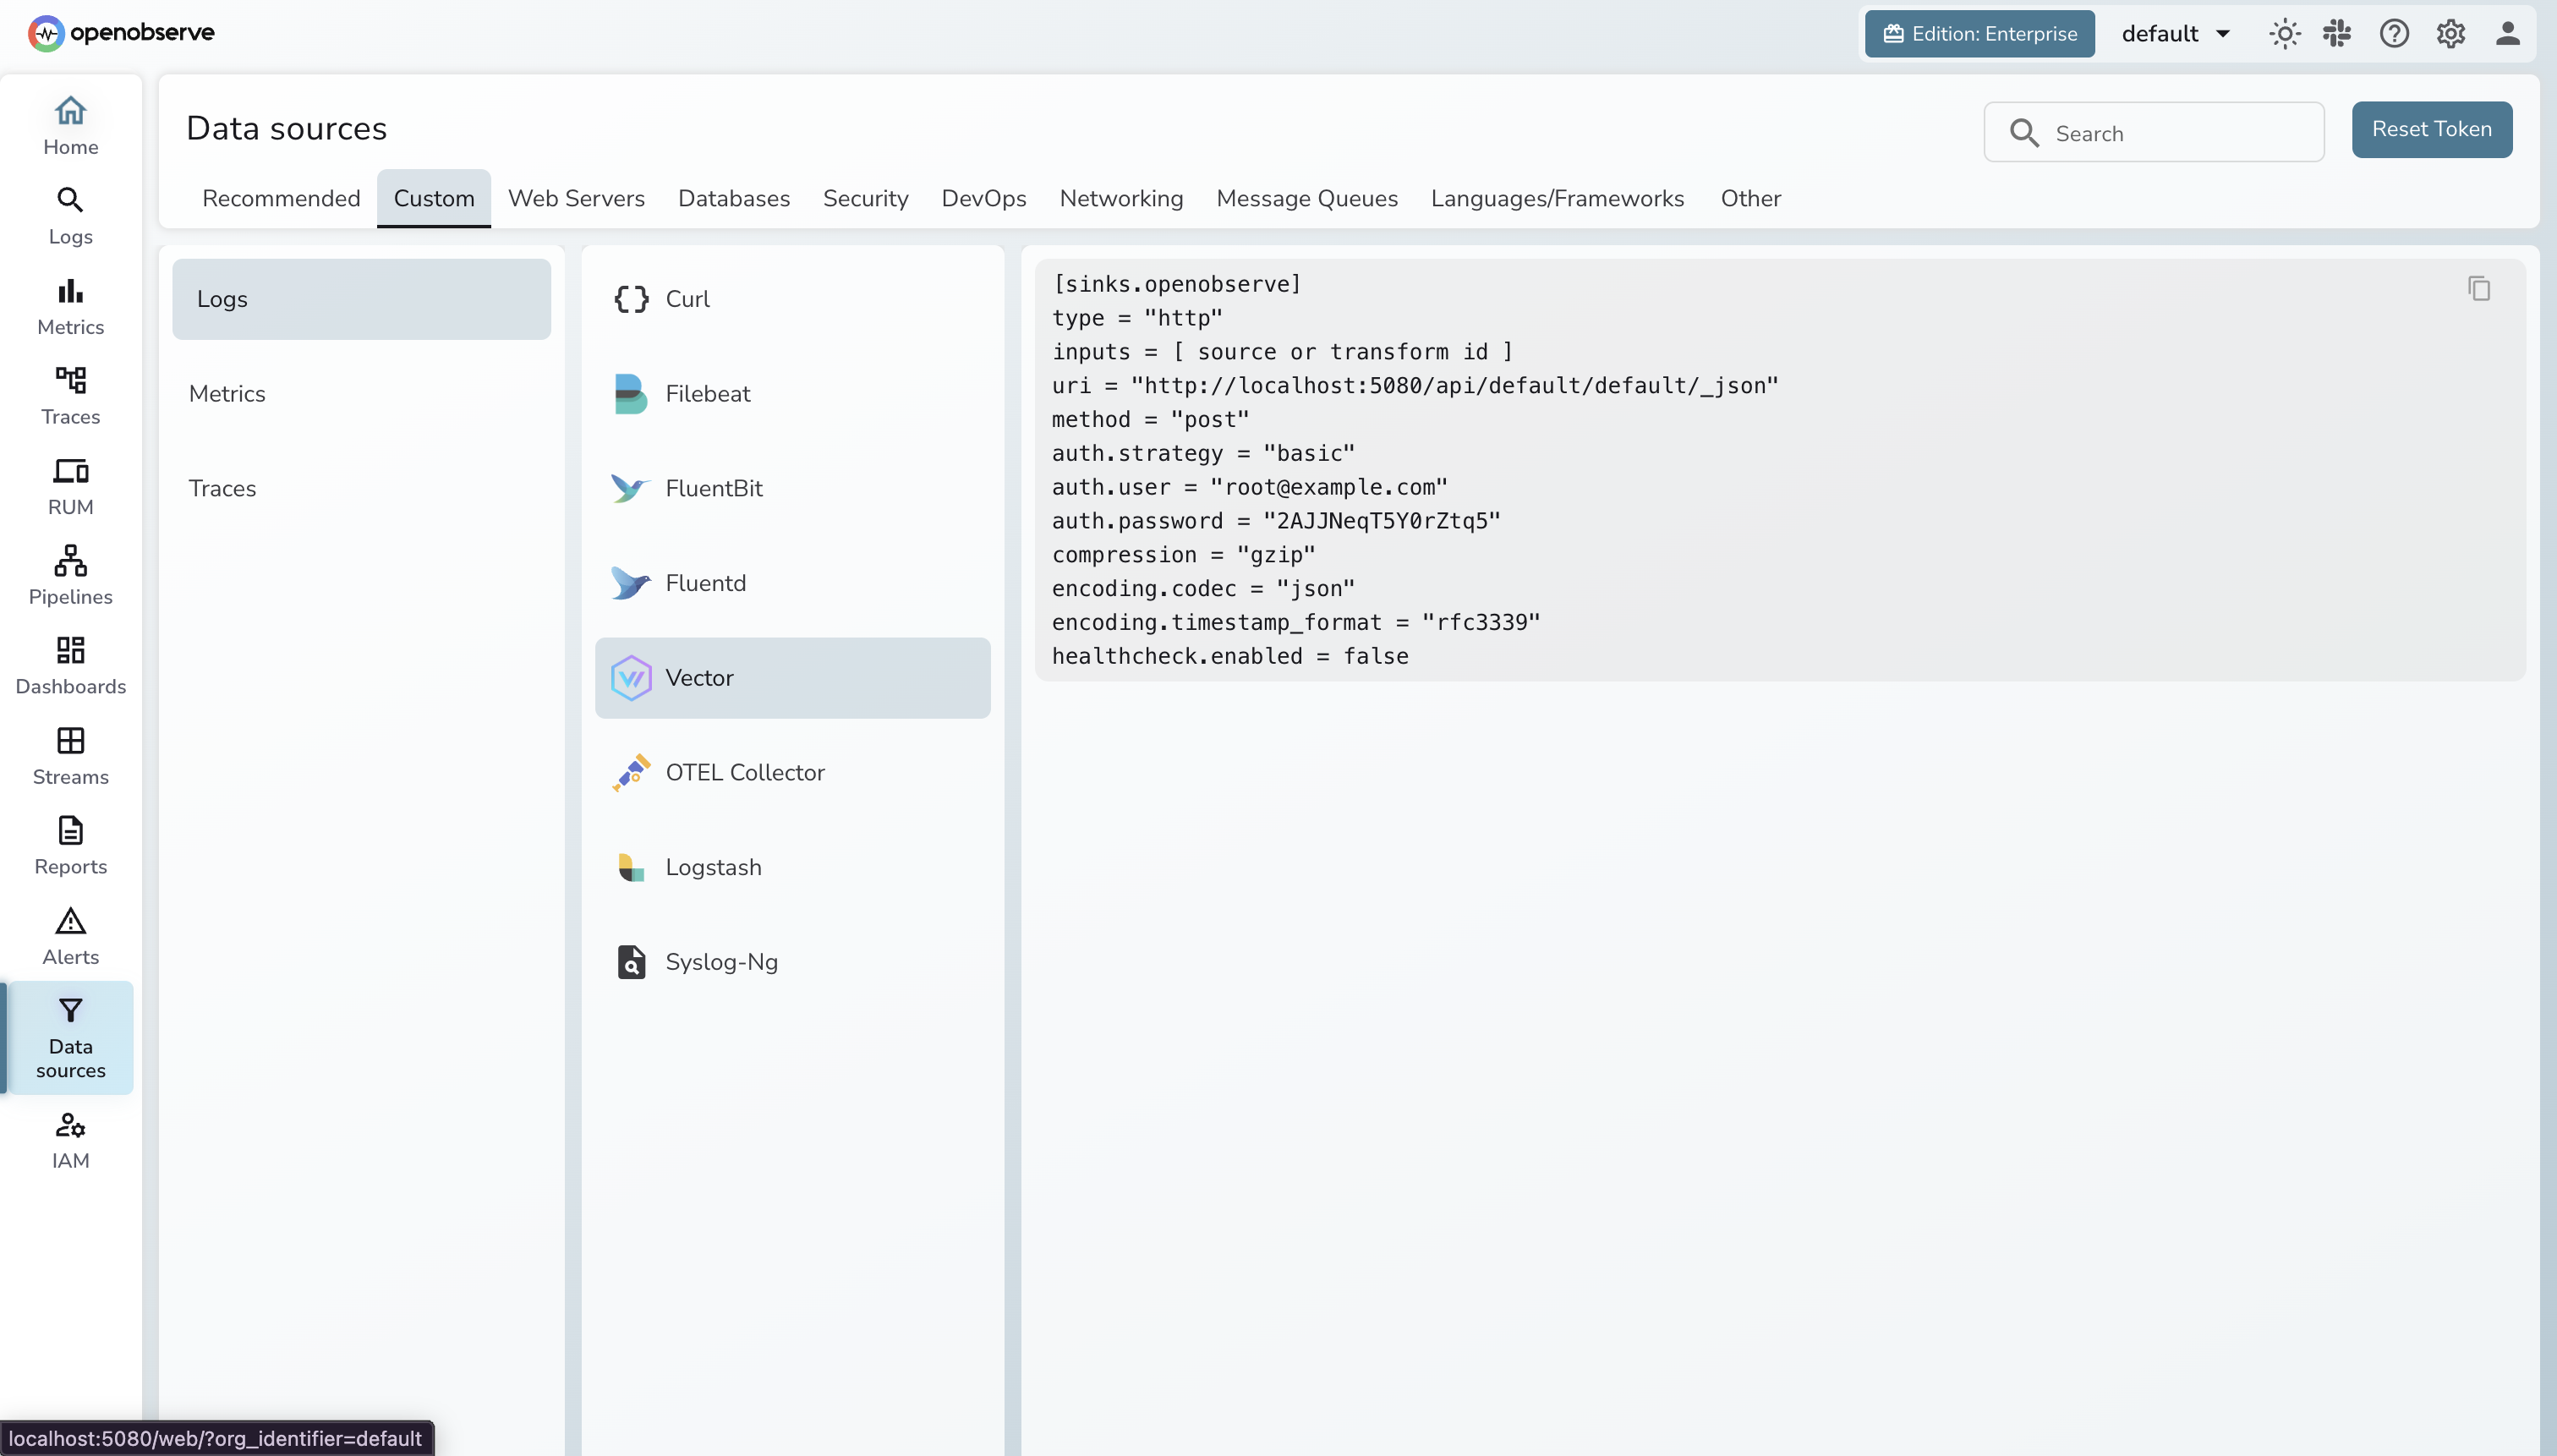Open Streams from the left sidebar
2557x1456 pixels.
click(x=69, y=753)
